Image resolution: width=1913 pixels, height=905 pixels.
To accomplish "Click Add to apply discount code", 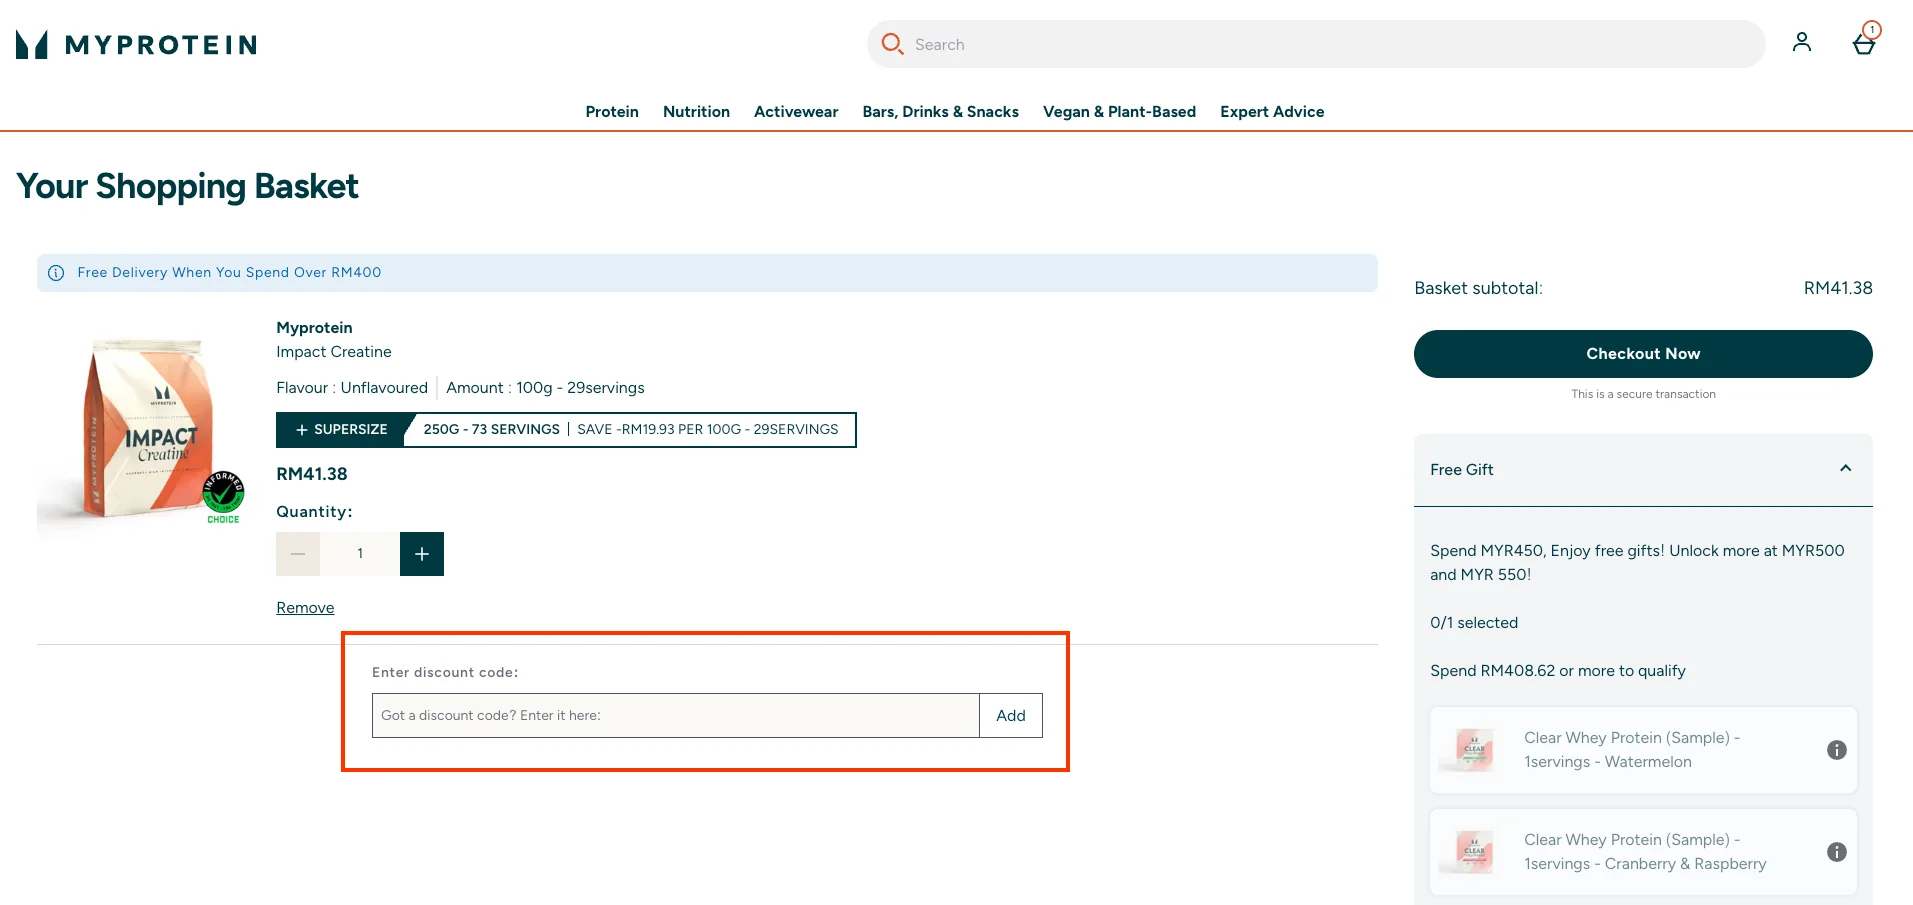I will click(1011, 716).
